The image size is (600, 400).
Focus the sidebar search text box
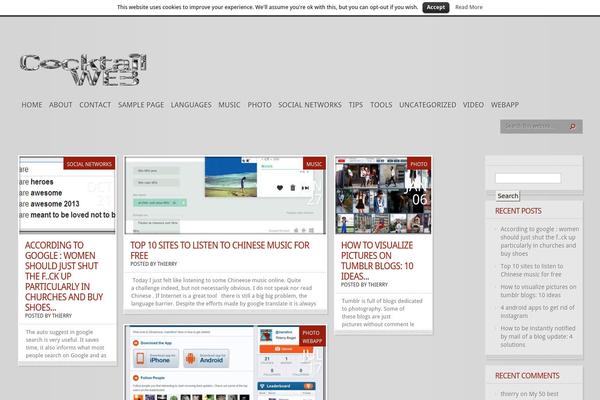(x=528, y=178)
